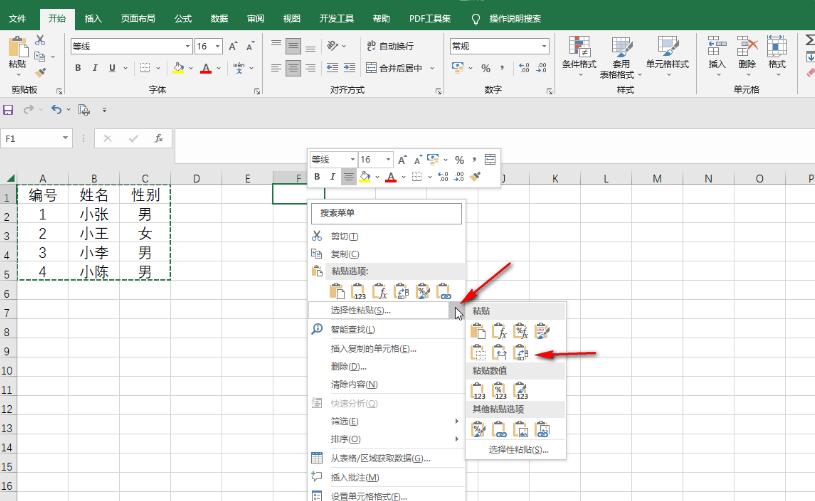Toggle ribbon center horizontal alignment
Screen dimensions: 815x501
pyautogui.click(x=293, y=68)
